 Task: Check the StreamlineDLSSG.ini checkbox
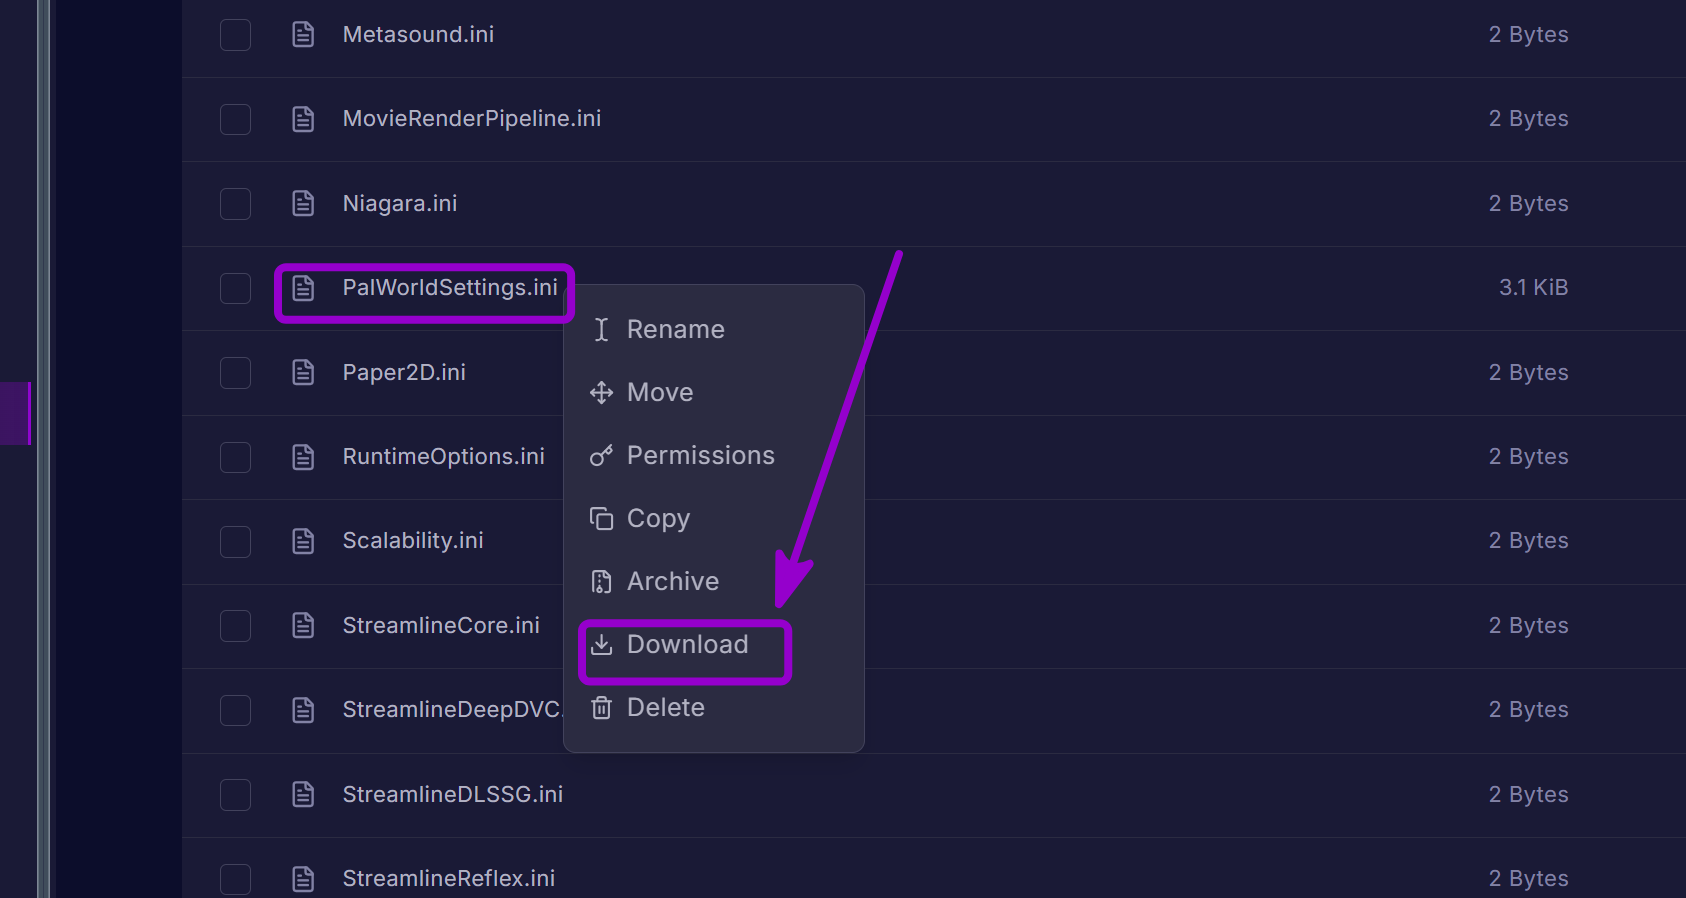(x=235, y=795)
